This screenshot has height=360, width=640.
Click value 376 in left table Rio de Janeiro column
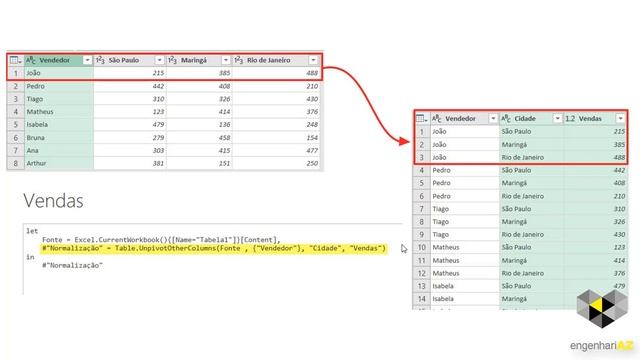point(276,112)
